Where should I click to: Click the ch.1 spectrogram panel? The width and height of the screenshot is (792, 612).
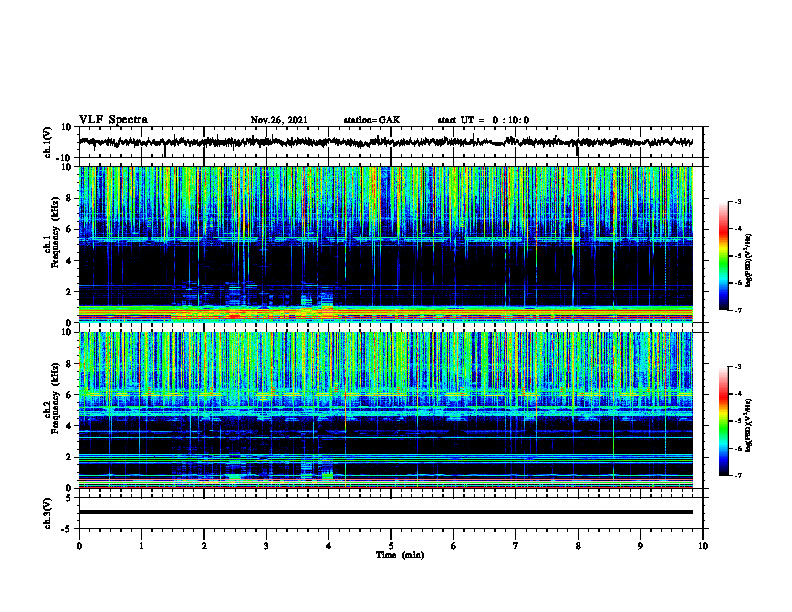point(385,244)
